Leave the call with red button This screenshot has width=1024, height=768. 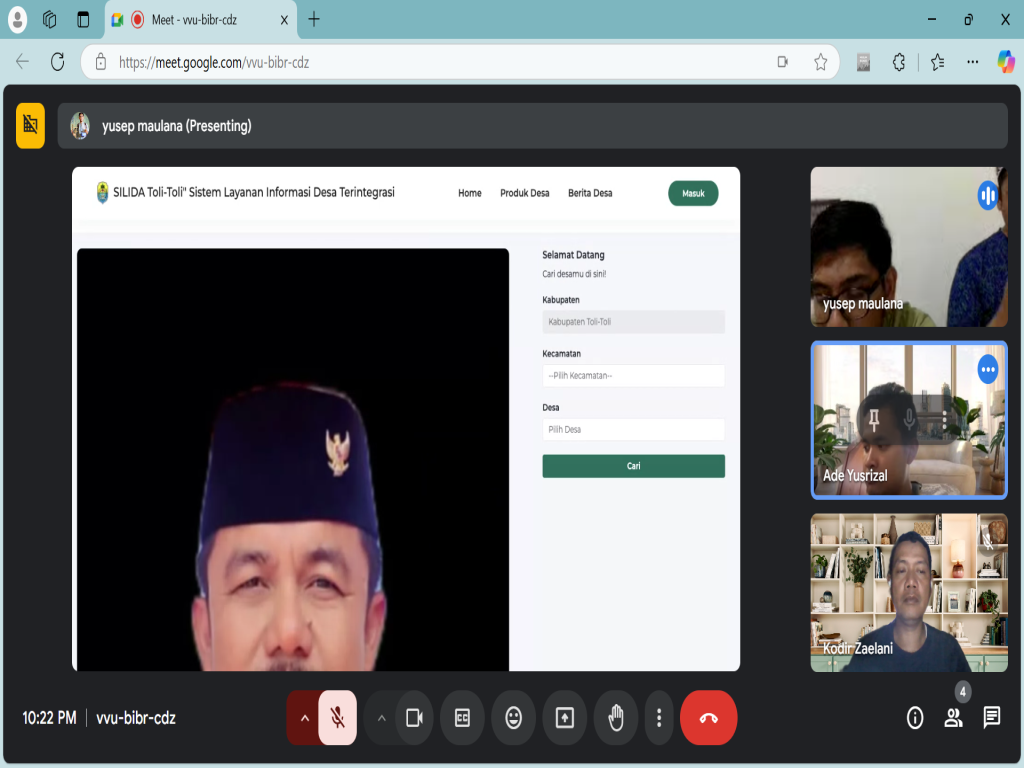(x=708, y=718)
